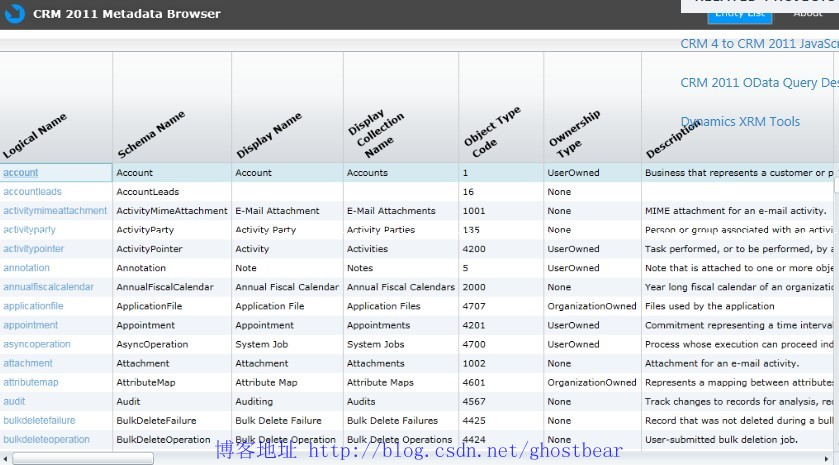Open the About tab
839x465 pixels.
[x=808, y=16]
